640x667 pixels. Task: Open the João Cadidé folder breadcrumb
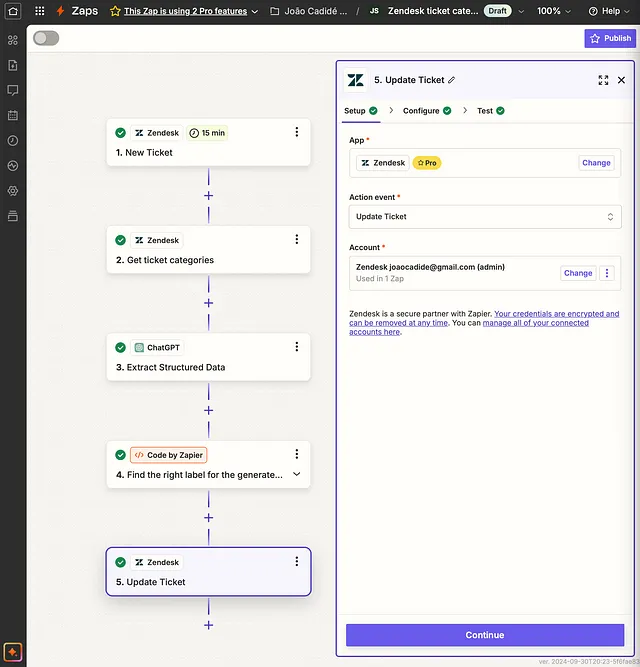(309, 11)
